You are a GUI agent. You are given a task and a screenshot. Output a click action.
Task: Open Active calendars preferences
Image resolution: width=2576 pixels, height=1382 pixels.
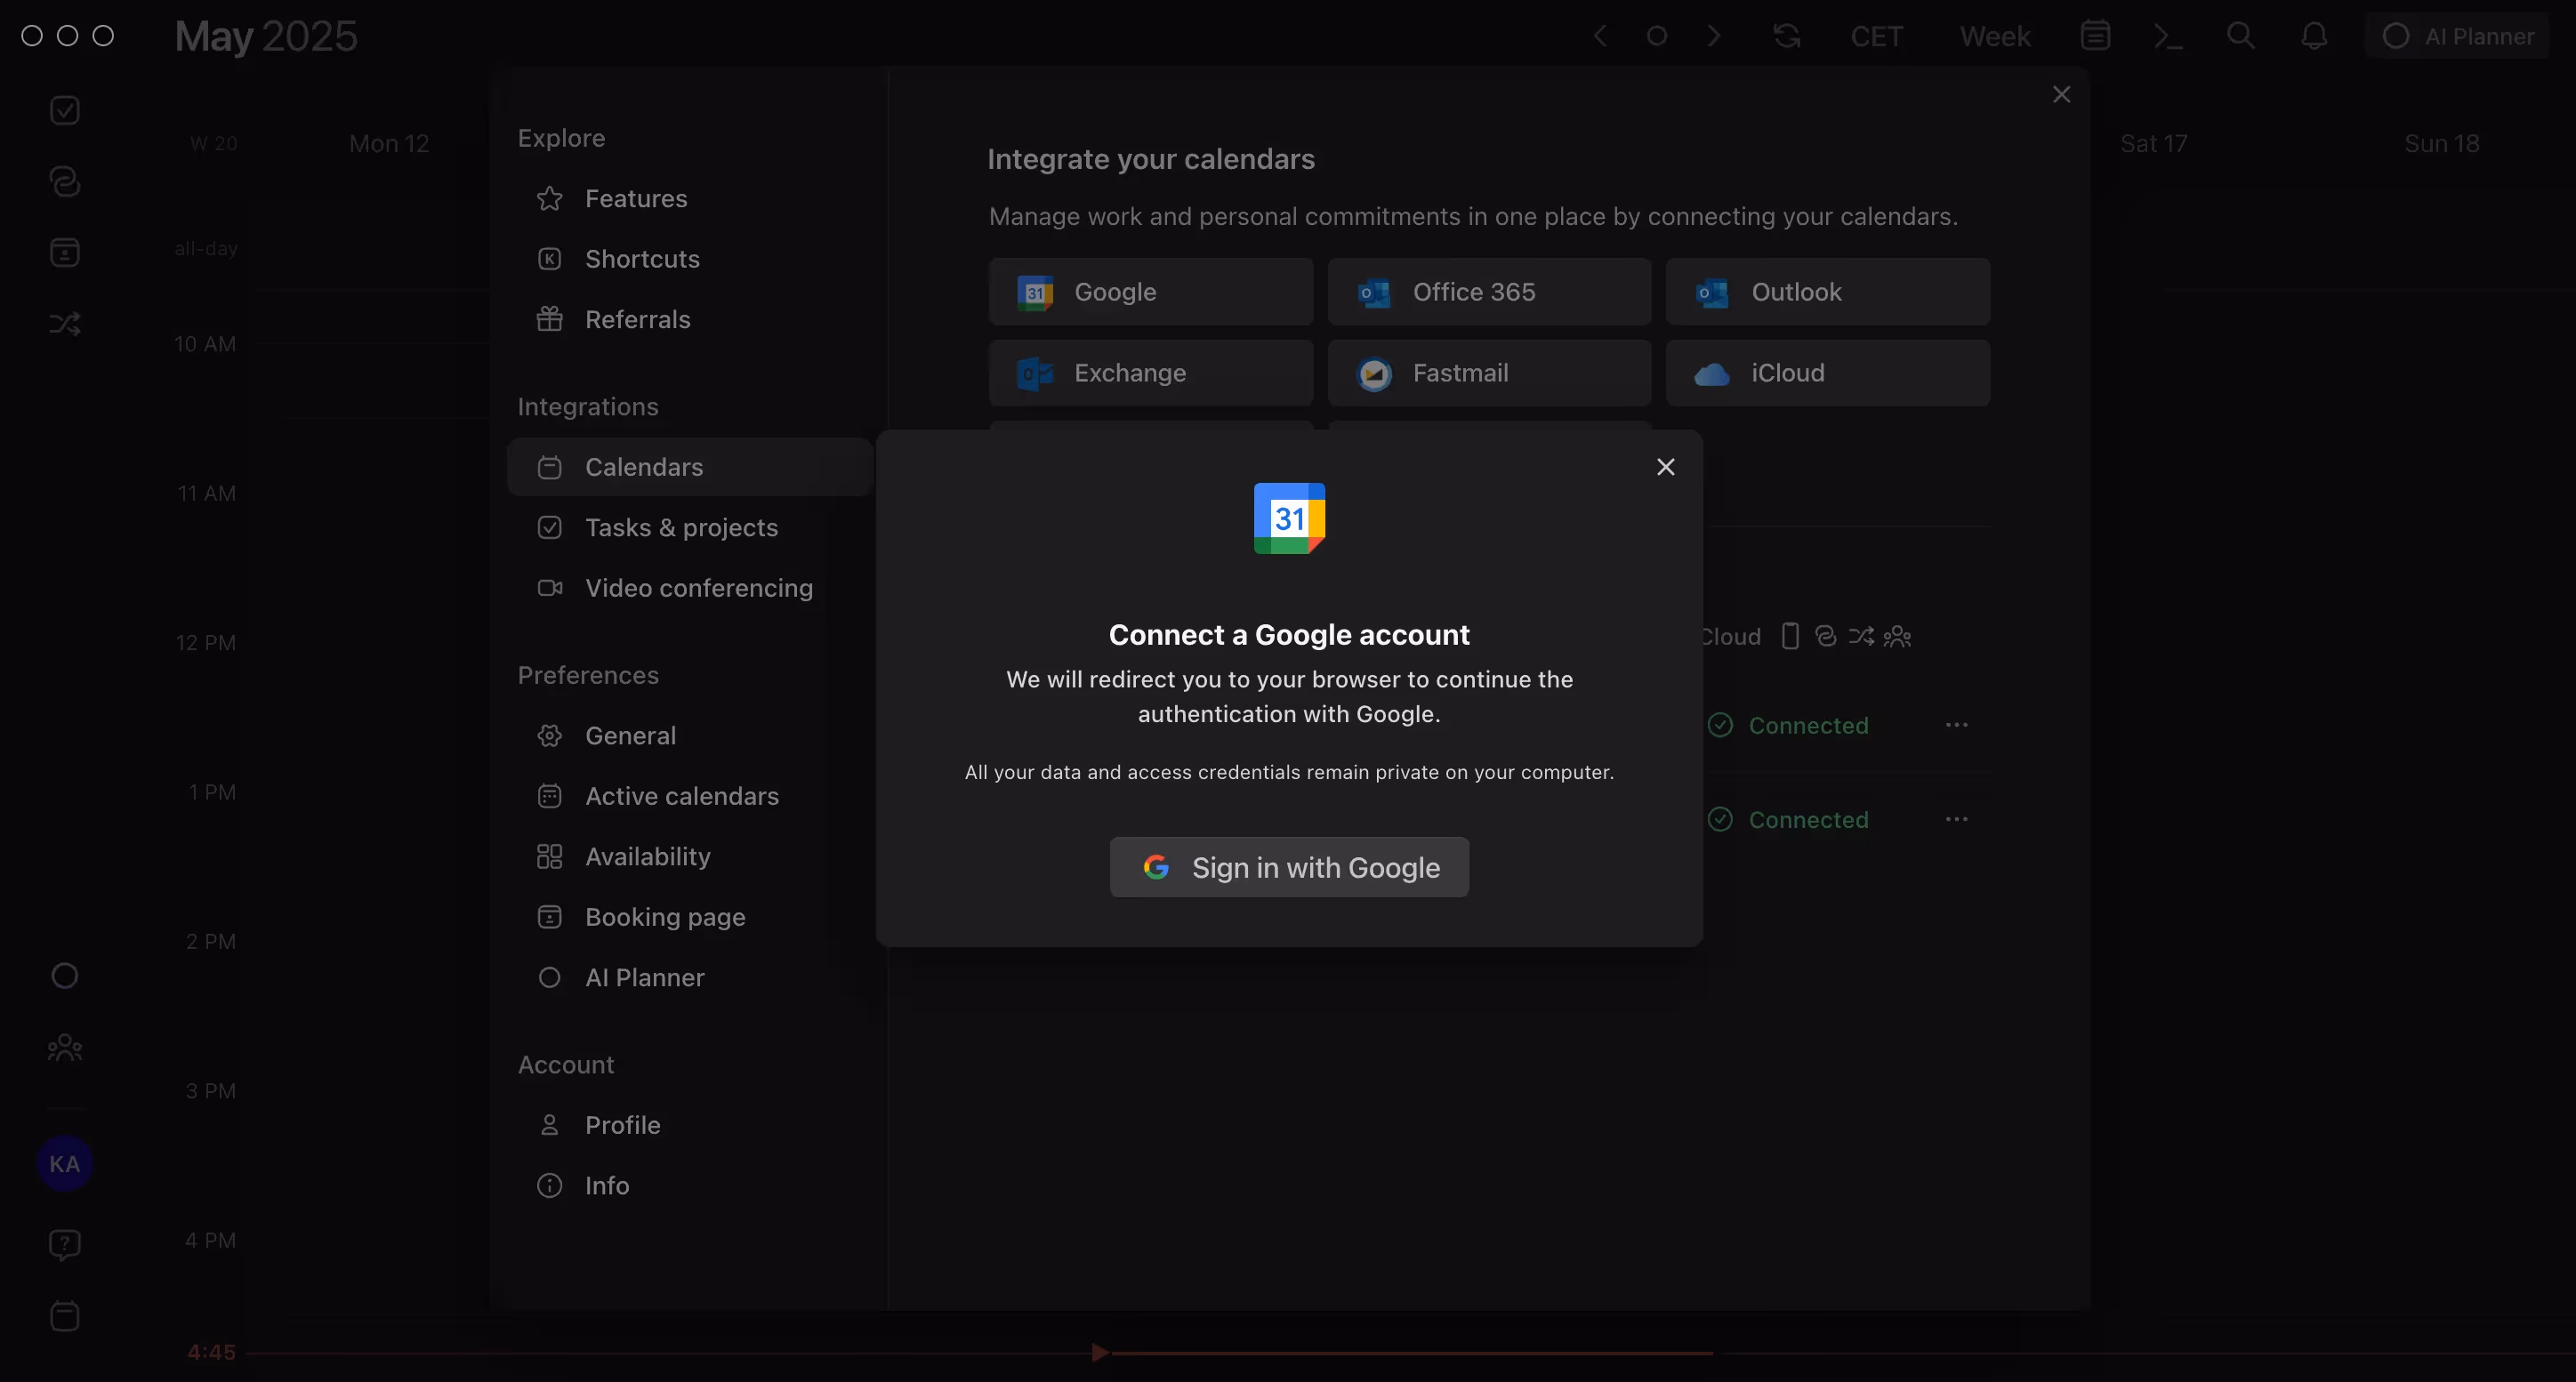click(x=681, y=796)
